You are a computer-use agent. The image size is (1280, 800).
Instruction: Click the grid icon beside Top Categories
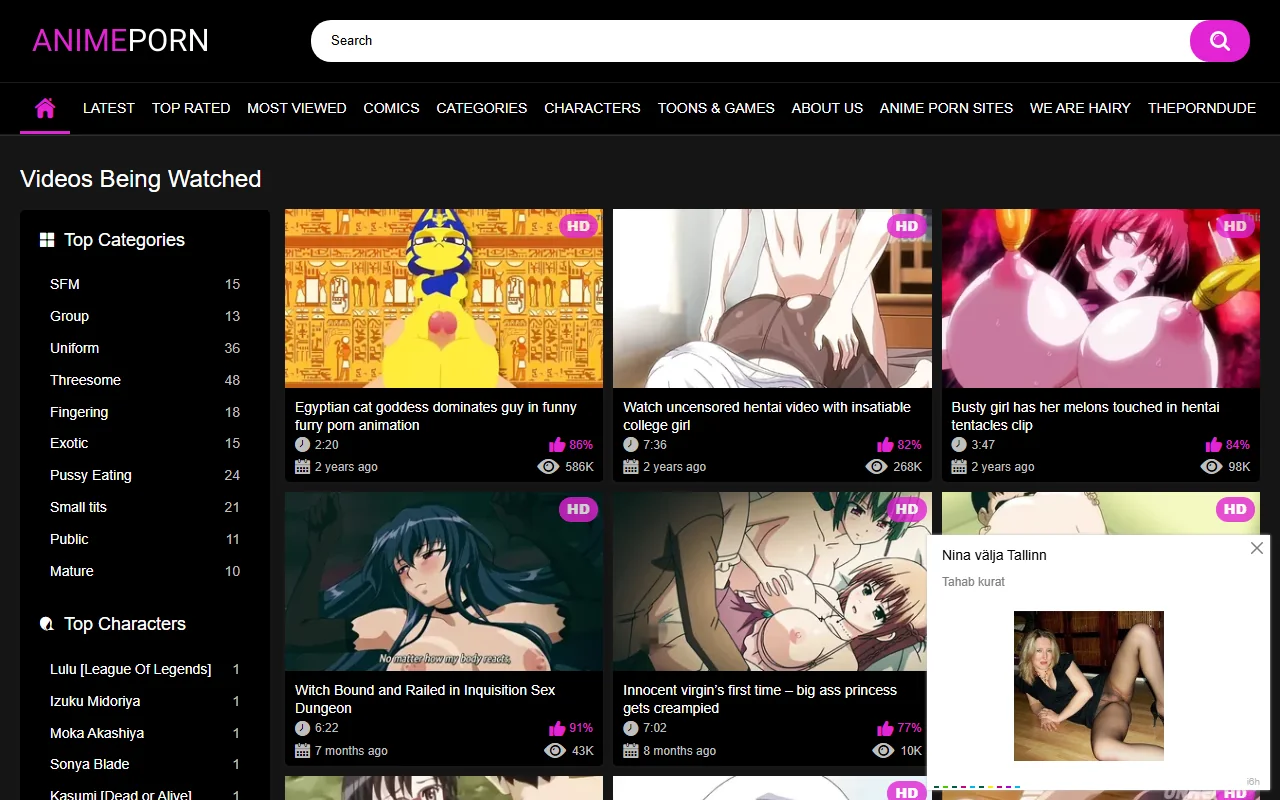(46, 239)
